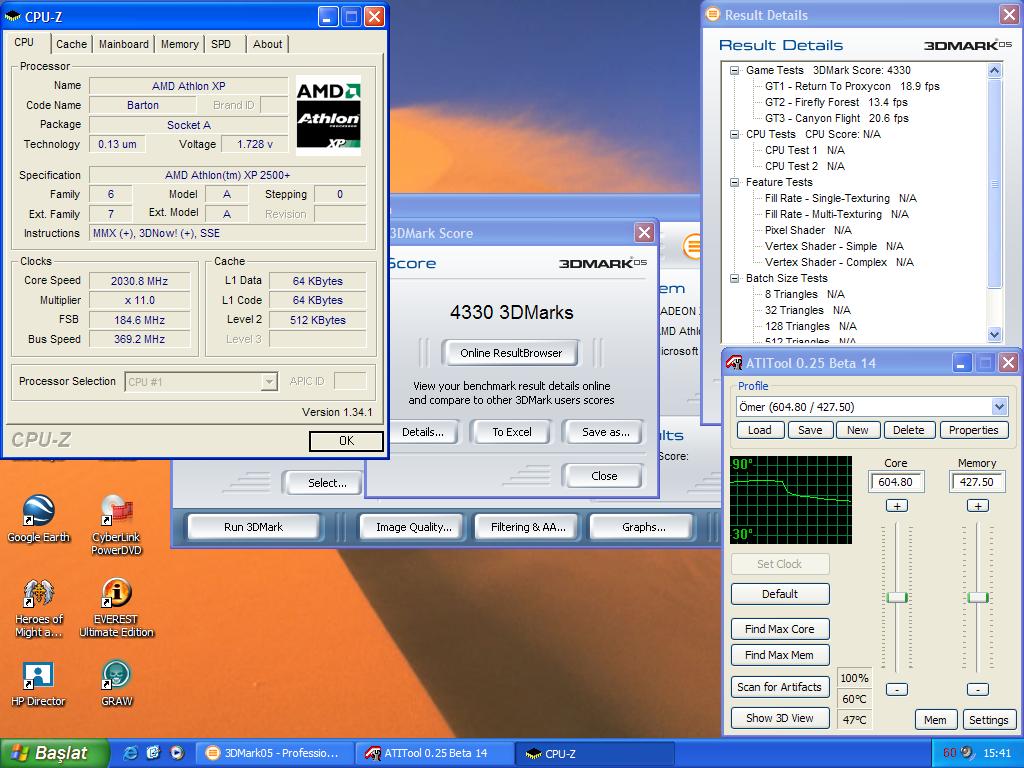Decrease Memory clock with minus button
The image size is (1024, 768).
click(x=977, y=689)
